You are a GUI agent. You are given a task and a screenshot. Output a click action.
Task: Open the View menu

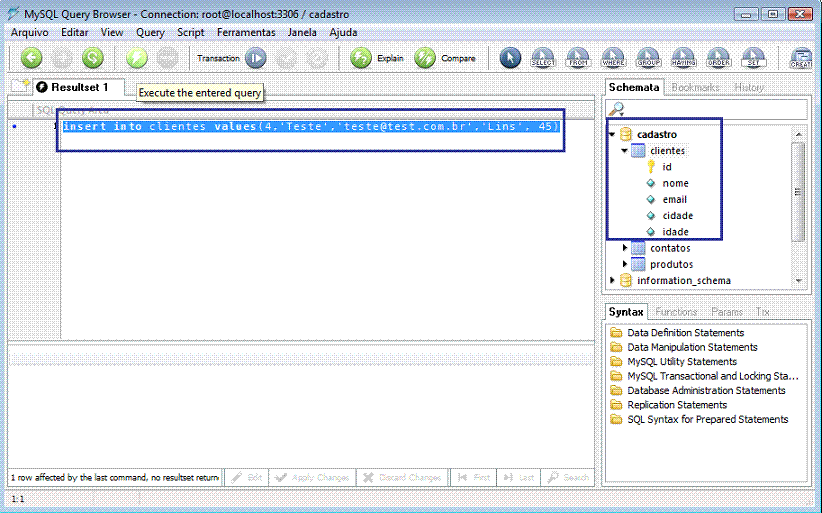pyautogui.click(x=112, y=32)
